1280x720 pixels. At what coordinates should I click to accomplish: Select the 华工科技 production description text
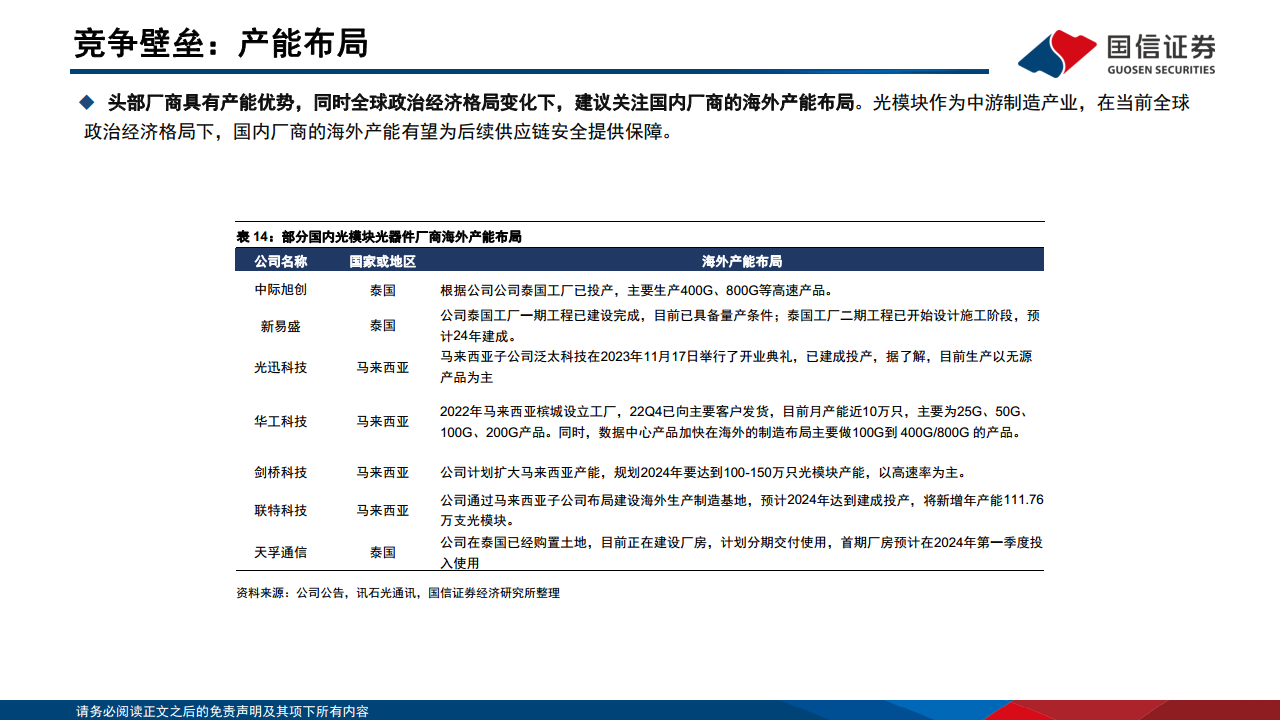(738, 422)
